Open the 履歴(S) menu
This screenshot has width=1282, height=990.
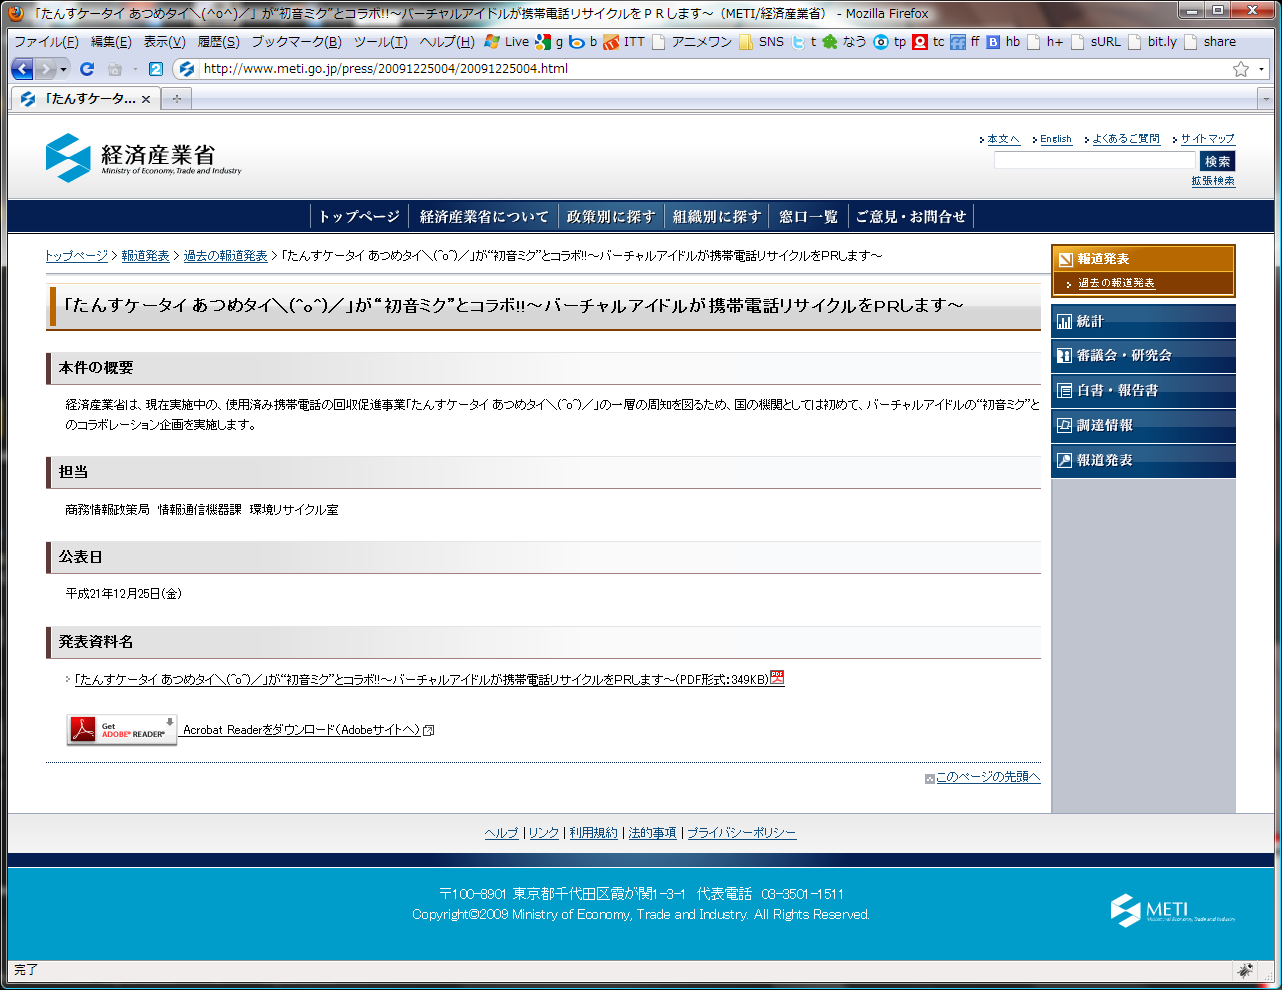click(218, 42)
